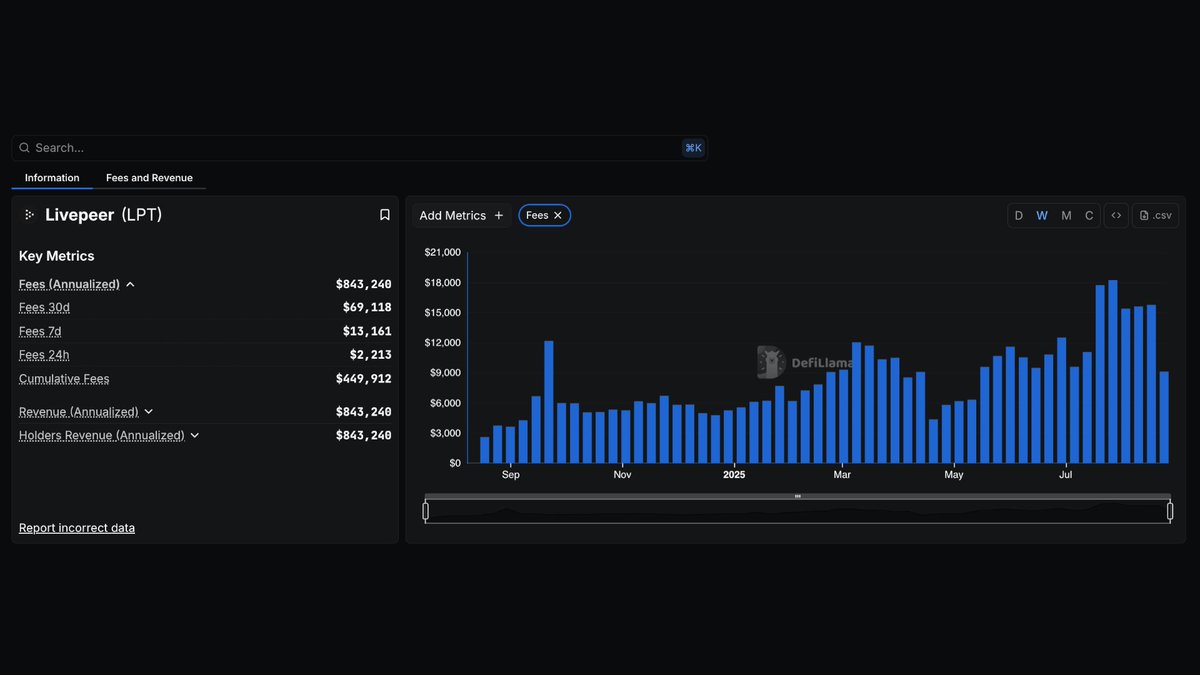Click right handle of range slider
The height and width of the screenshot is (675, 1200).
point(1170,511)
